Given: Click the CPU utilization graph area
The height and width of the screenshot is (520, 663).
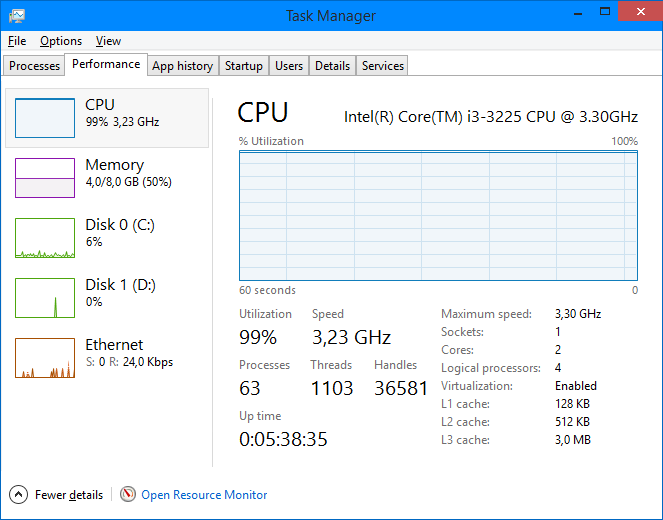Looking at the screenshot, I should pyautogui.click(x=438, y=215).
